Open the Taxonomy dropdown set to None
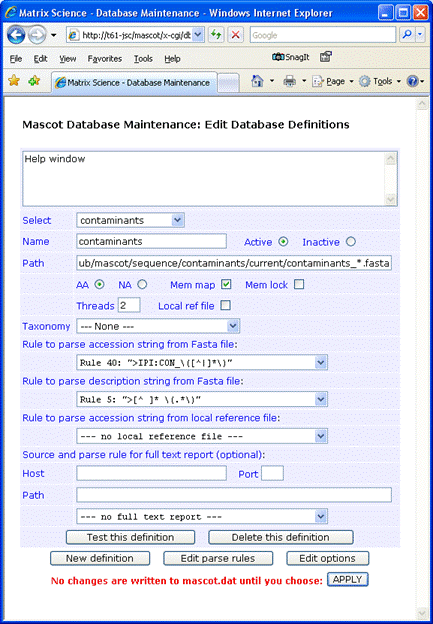The image size is (433, 624). pos(158,326)
